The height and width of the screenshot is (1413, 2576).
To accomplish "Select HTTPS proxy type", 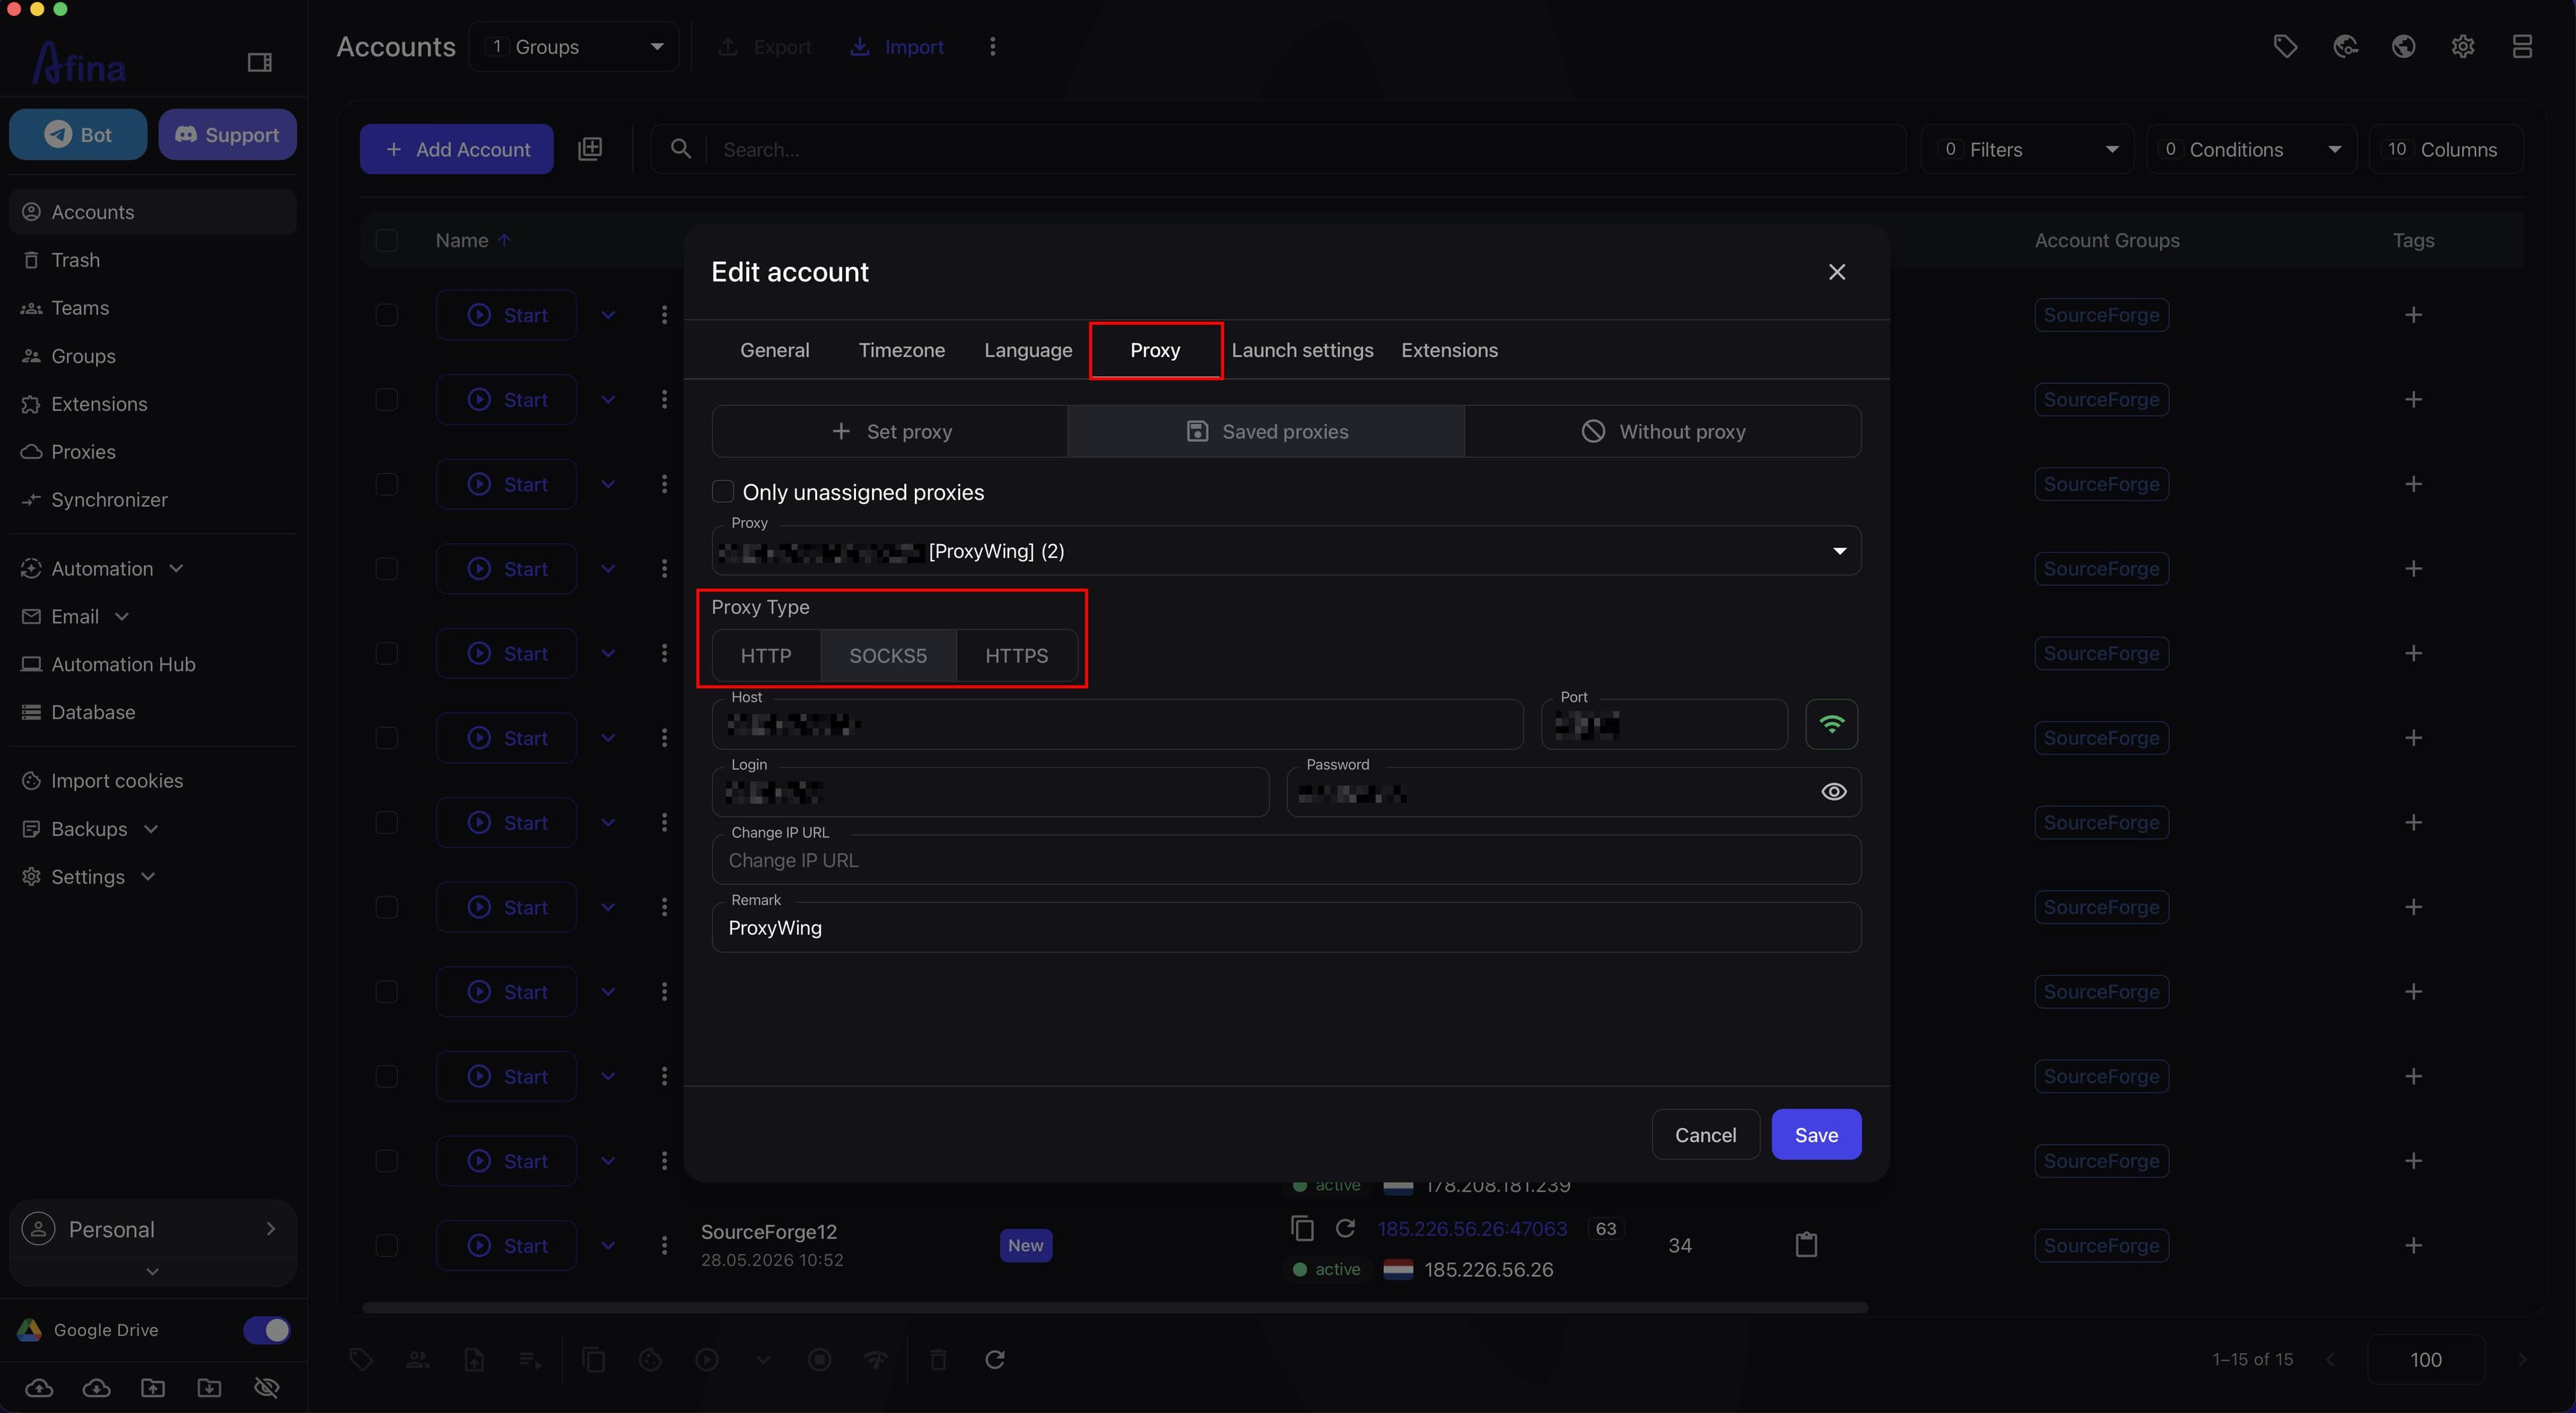I will pos(1017,655).
